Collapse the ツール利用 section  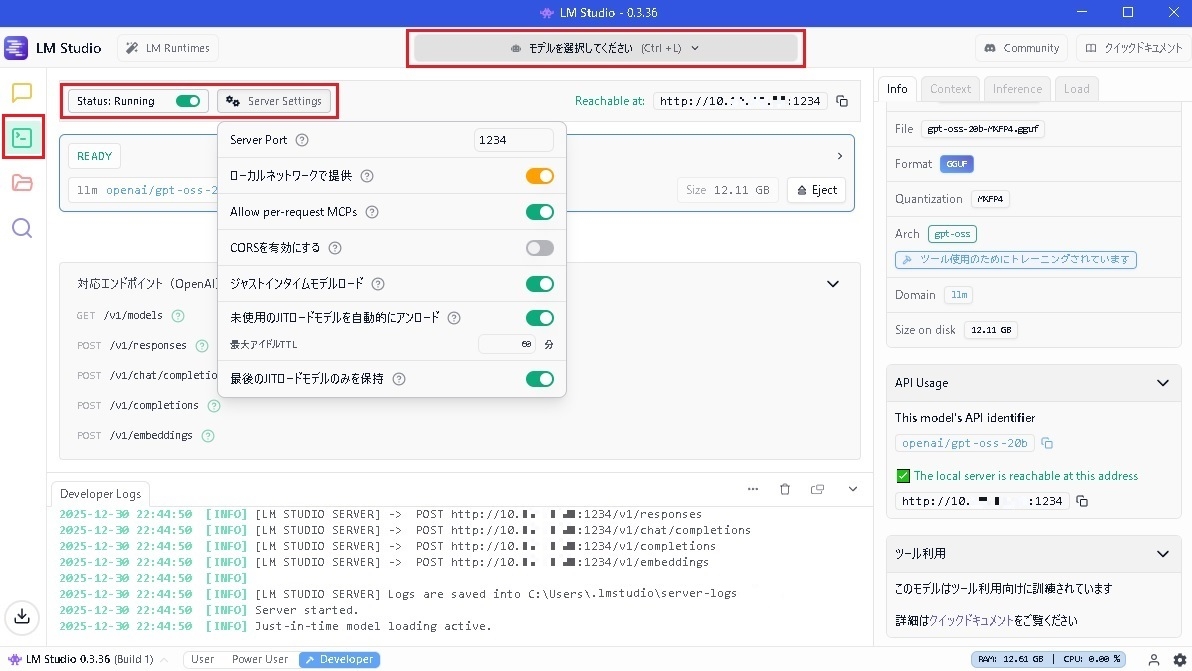[x=1162, y=554]
